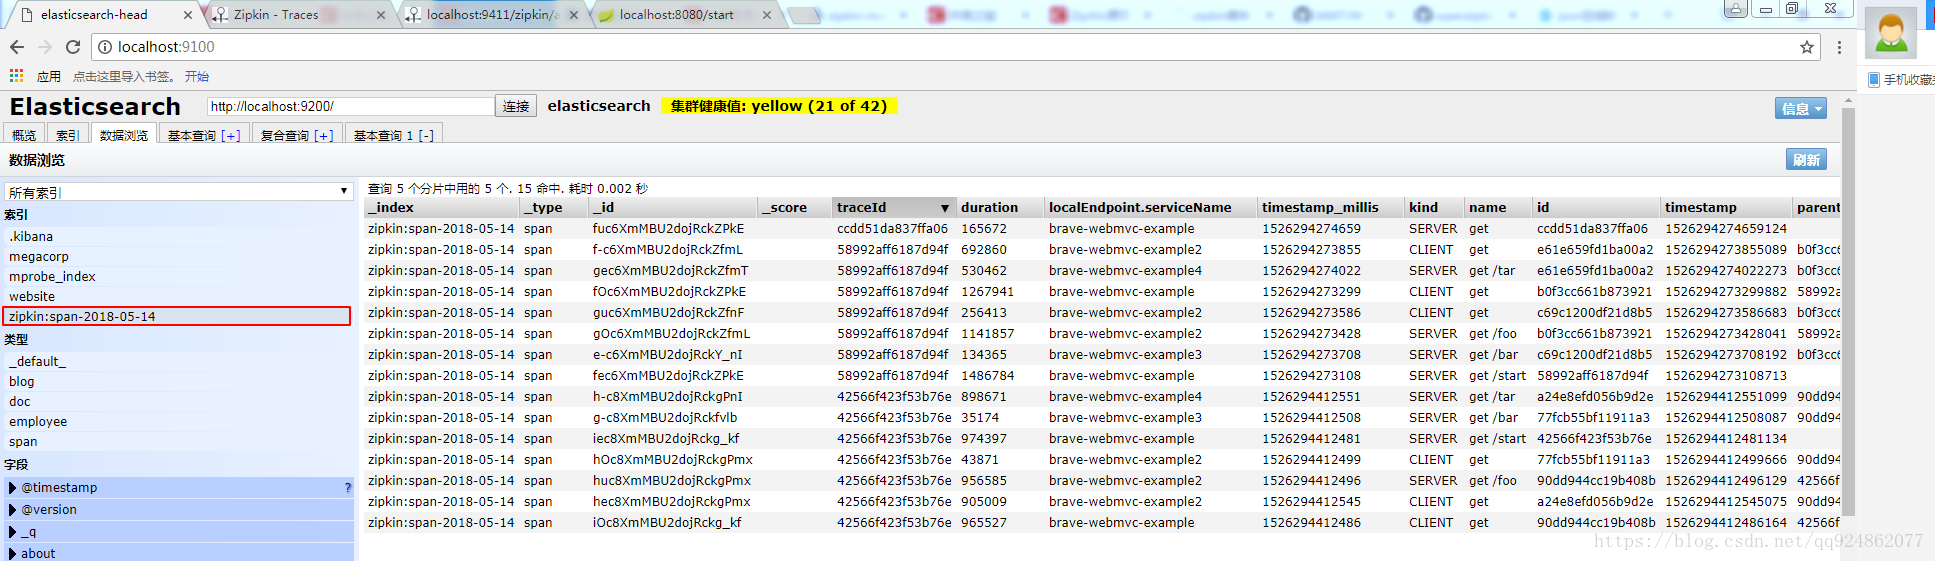Expand the @version field filter
The image size is (1935, 561).
click(x=12, y=510)
